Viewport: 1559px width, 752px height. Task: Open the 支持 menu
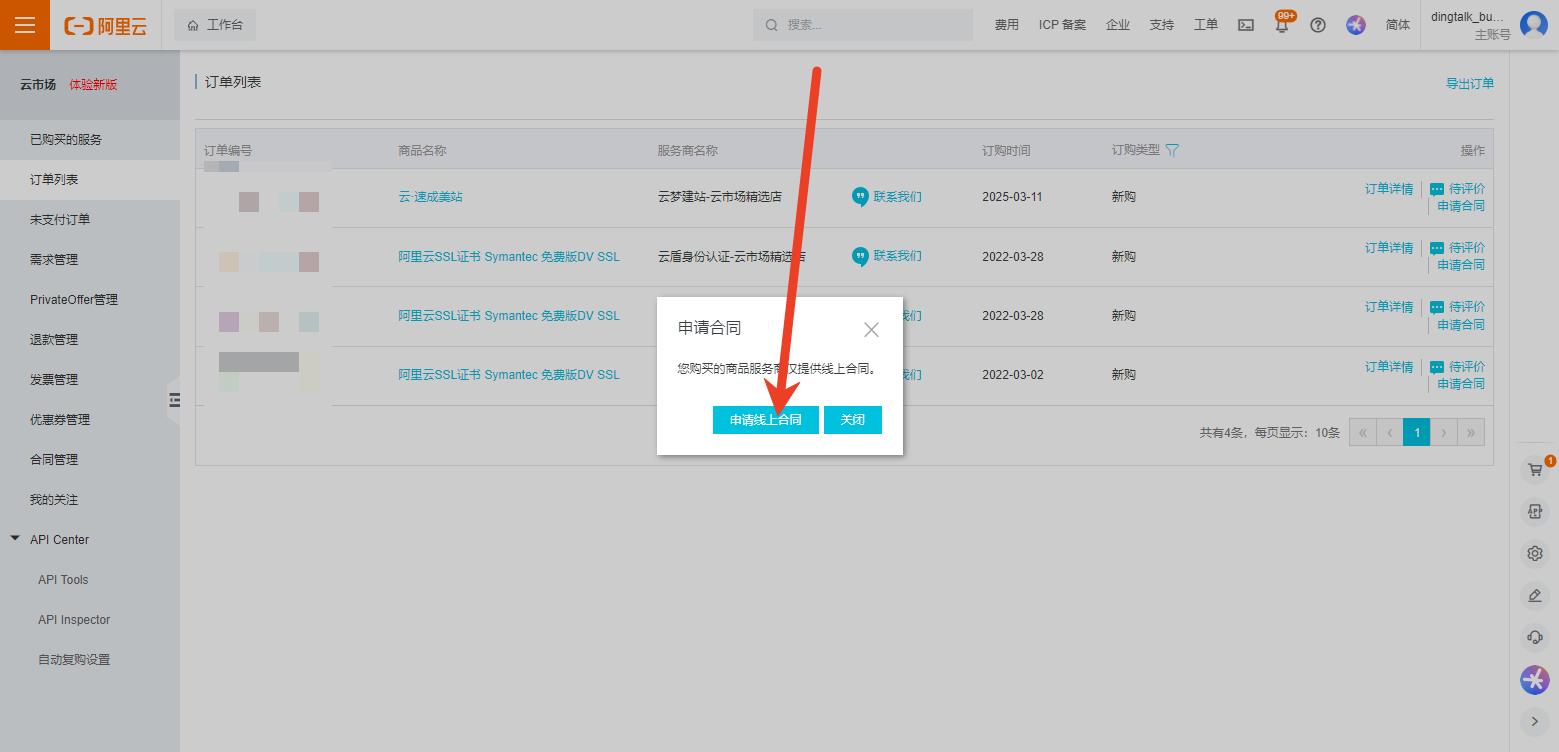[1162, 25]
